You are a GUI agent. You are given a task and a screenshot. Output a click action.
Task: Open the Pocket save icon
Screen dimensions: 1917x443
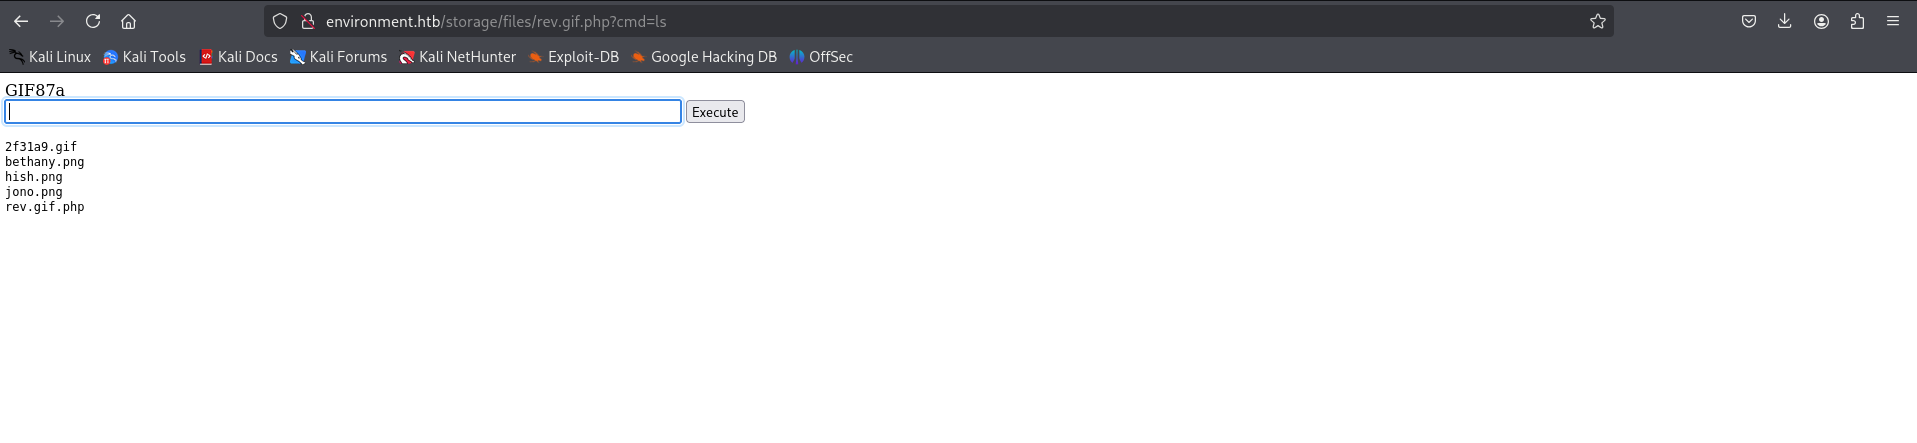(1749, 21)
